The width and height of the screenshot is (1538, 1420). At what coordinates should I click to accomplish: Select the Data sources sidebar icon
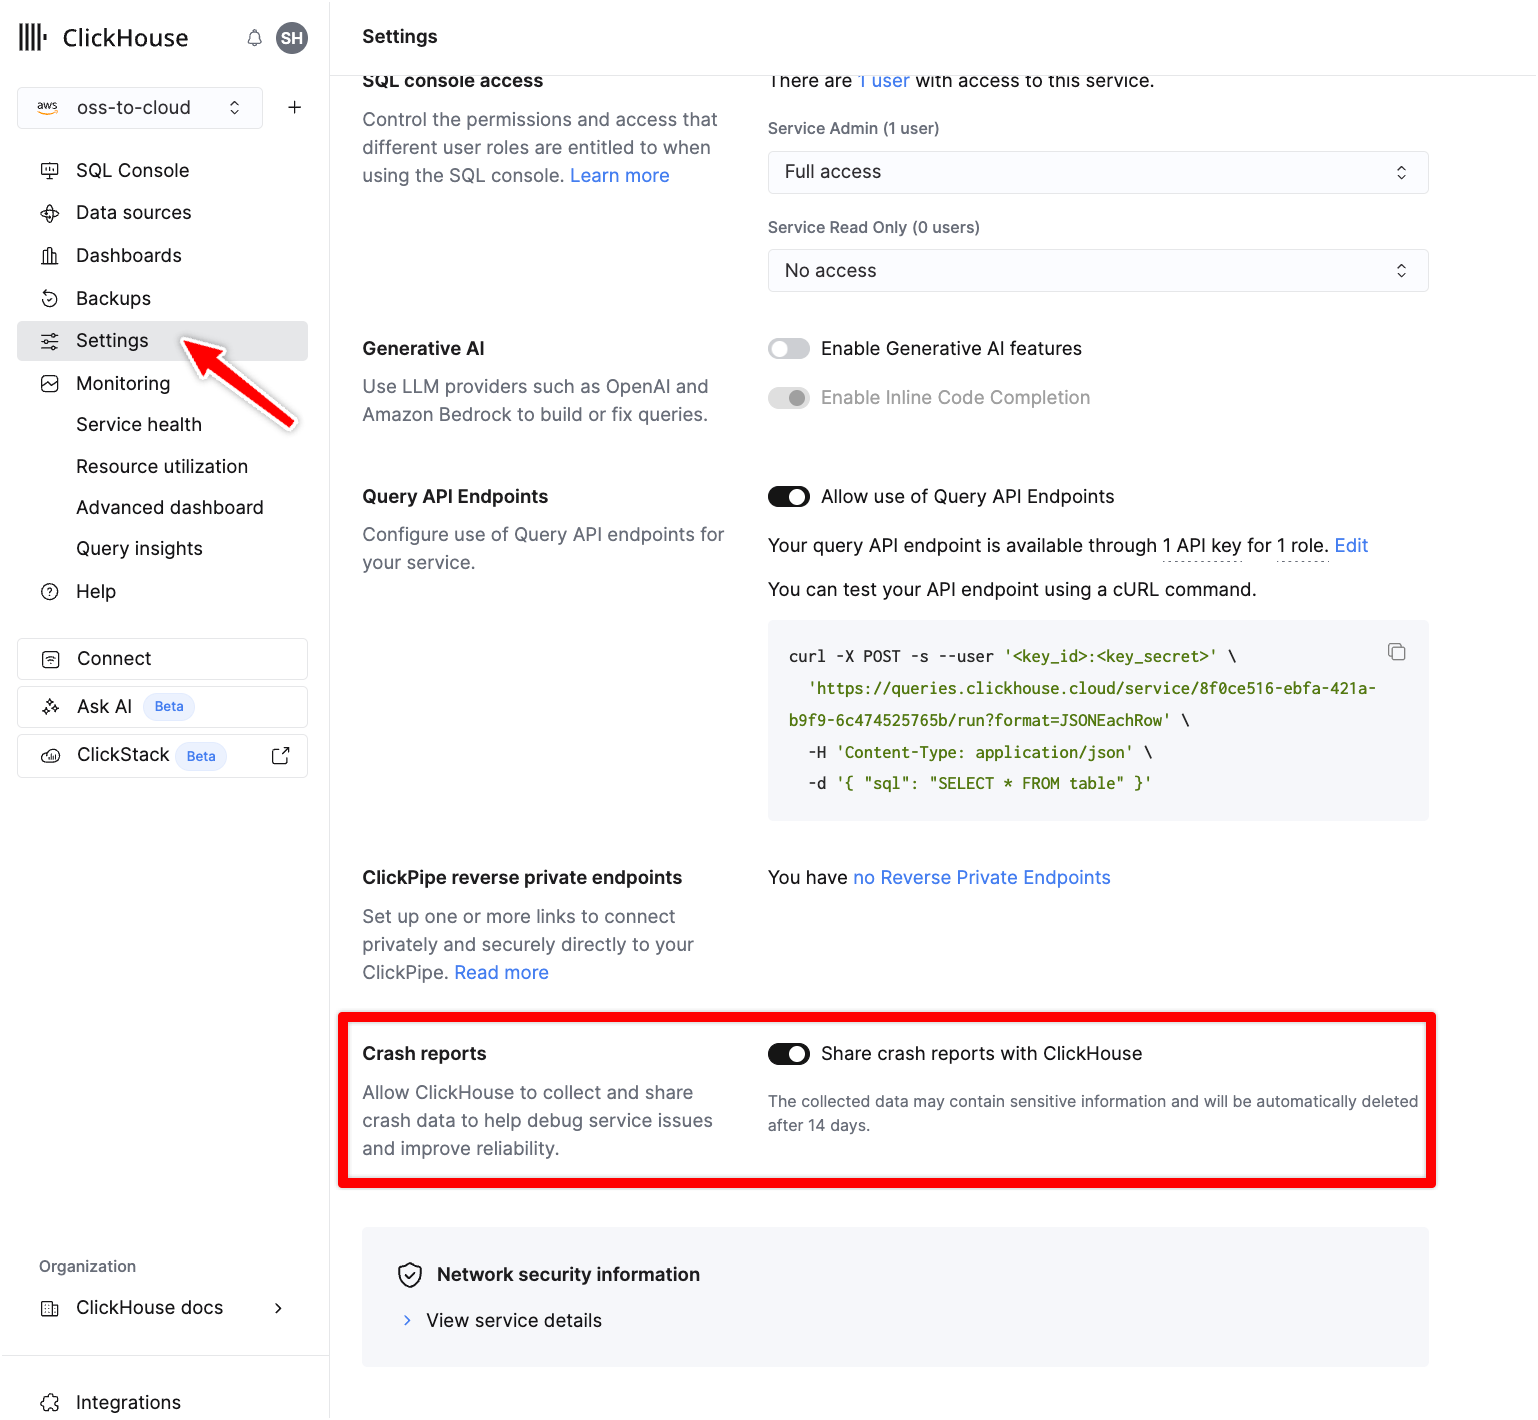pos(50,213)
